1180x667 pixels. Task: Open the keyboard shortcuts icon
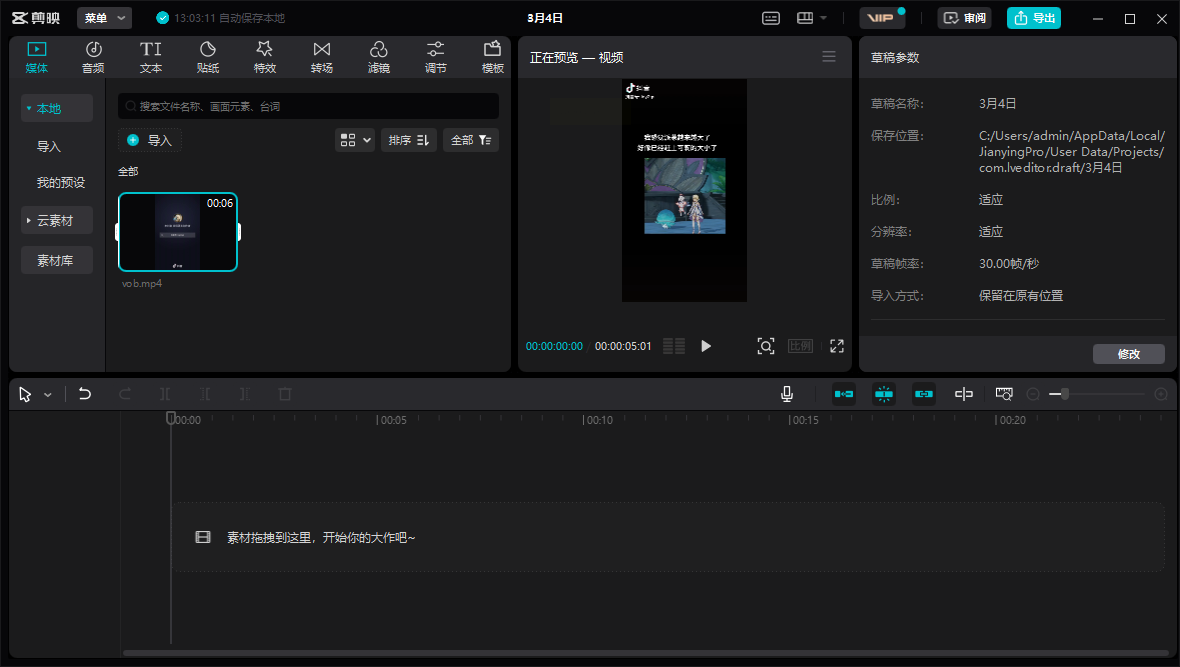[771, 18]
